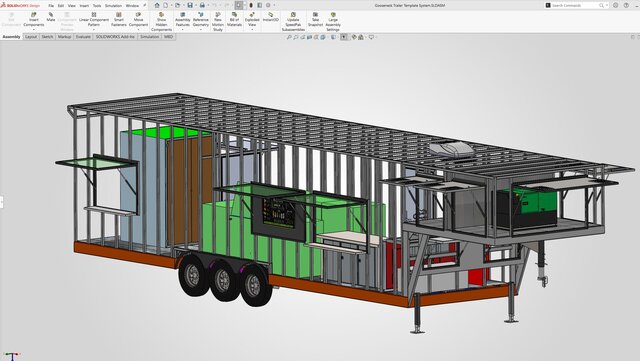Click the Search Commands field
Screen dimensions: 640x361
576,5
